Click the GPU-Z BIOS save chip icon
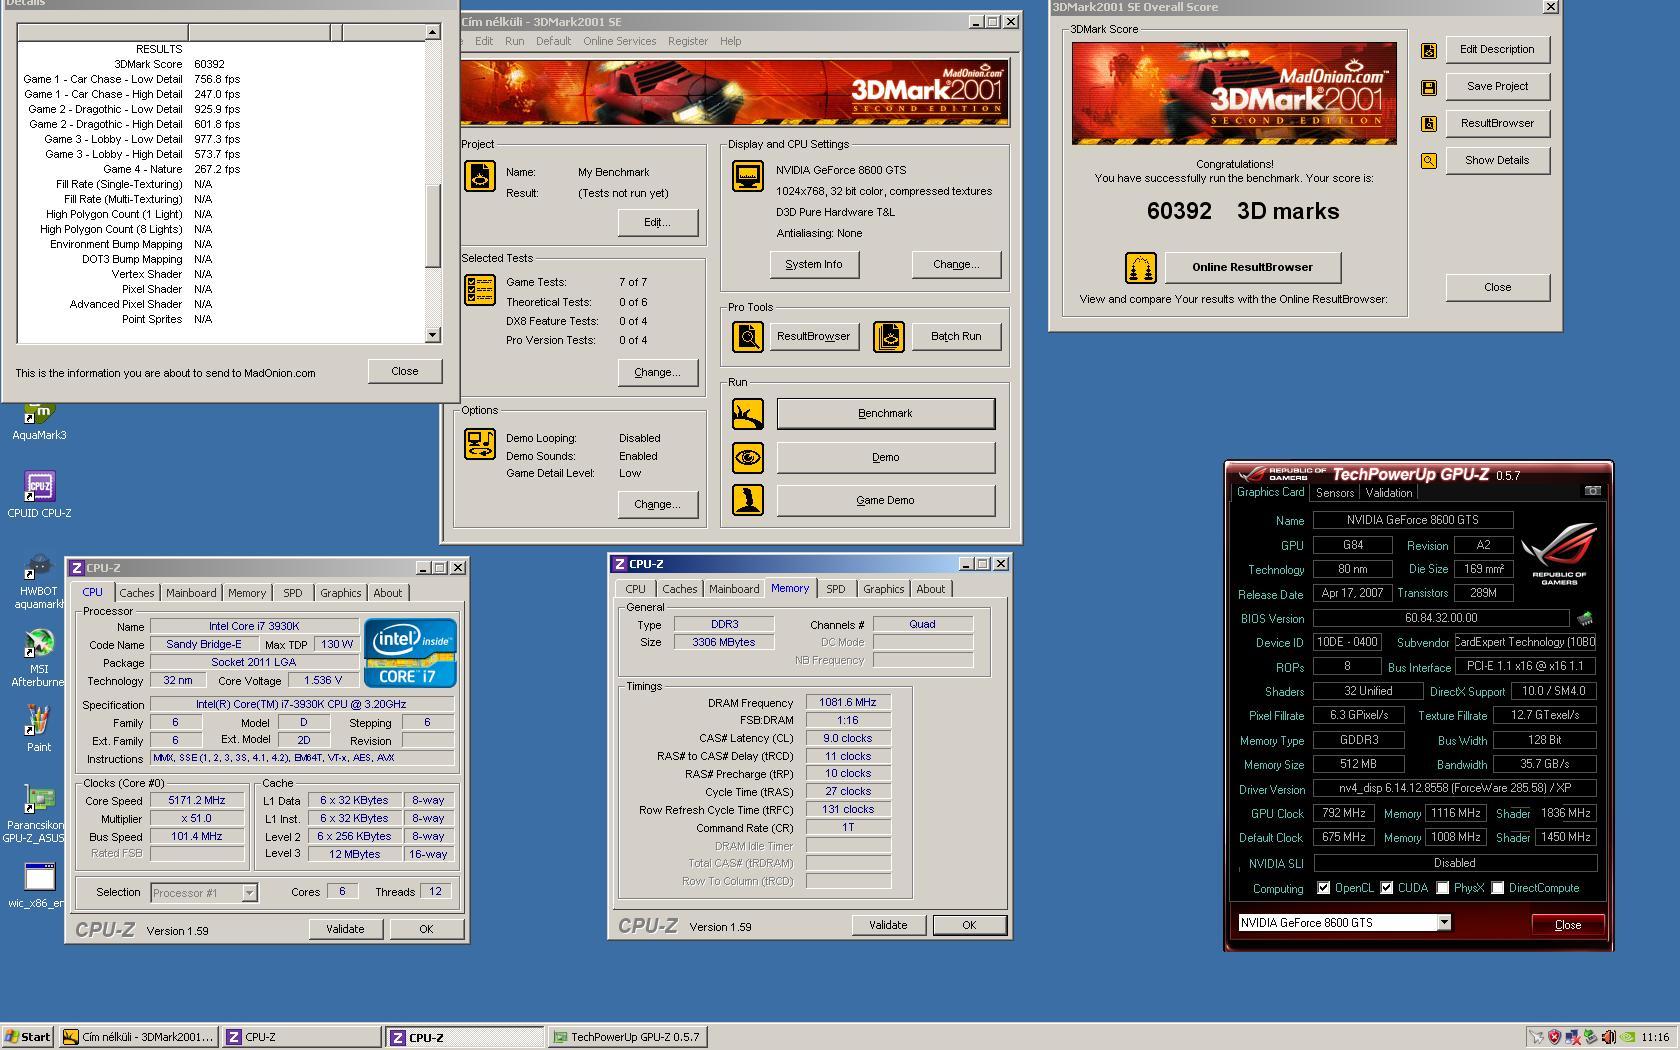Viewport: 1680px width, 1050px height. pos(1585,619)
